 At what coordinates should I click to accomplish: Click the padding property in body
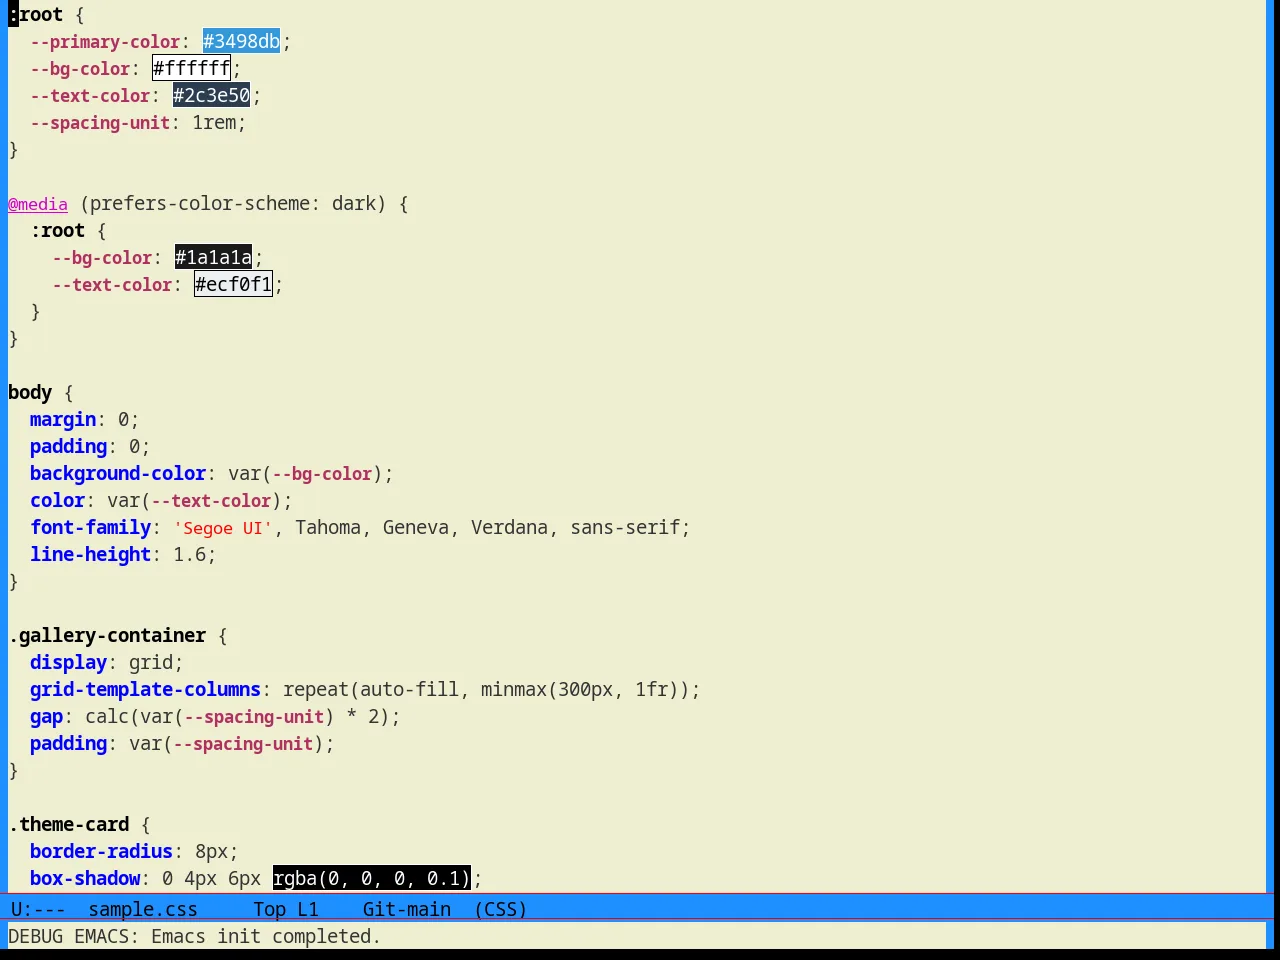[68, 446]
